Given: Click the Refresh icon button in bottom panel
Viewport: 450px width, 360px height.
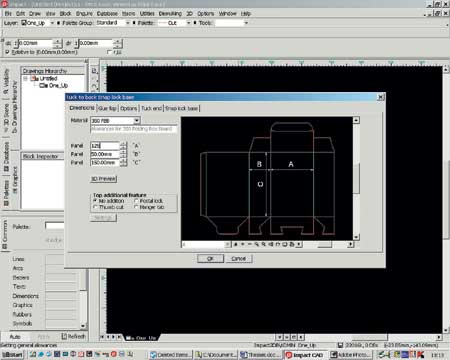Looking at the screenshot, I should click(73, 336).
